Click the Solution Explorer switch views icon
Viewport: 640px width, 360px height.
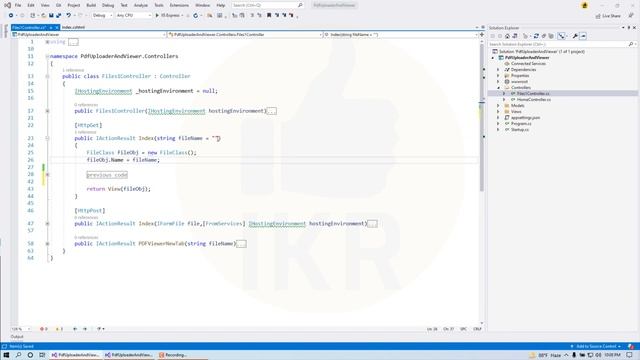coord(515,36)
